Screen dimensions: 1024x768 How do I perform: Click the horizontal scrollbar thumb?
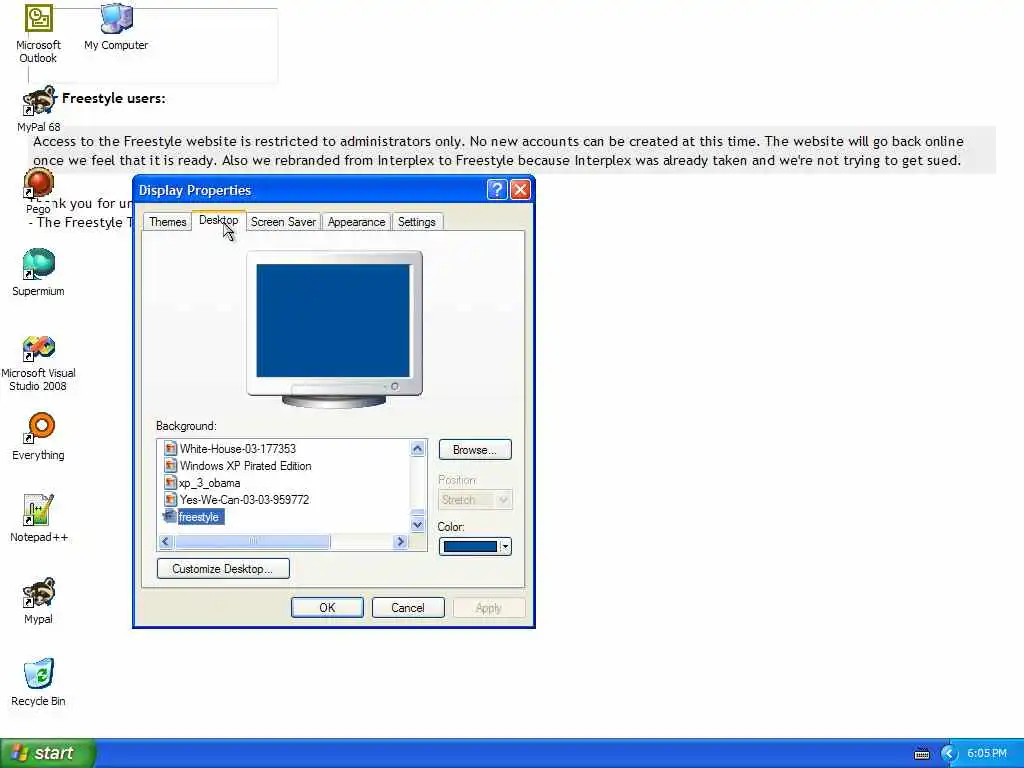pyautogui.click(x=253, y=541)
